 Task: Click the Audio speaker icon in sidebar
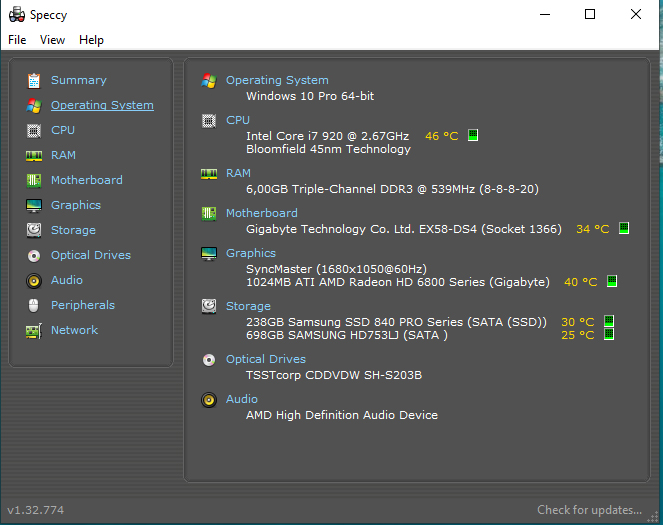[34, 280]
